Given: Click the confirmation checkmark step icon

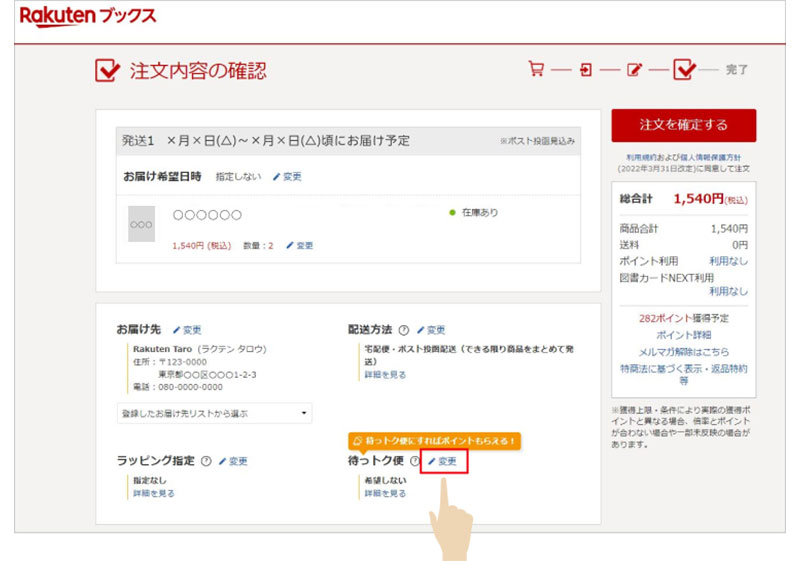Looking at the screenshot, I should tap(684, 69).
